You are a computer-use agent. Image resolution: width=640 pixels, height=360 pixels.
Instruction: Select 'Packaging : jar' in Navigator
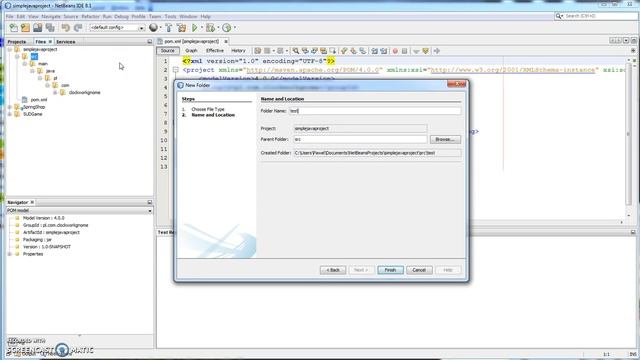pos(37,240)
